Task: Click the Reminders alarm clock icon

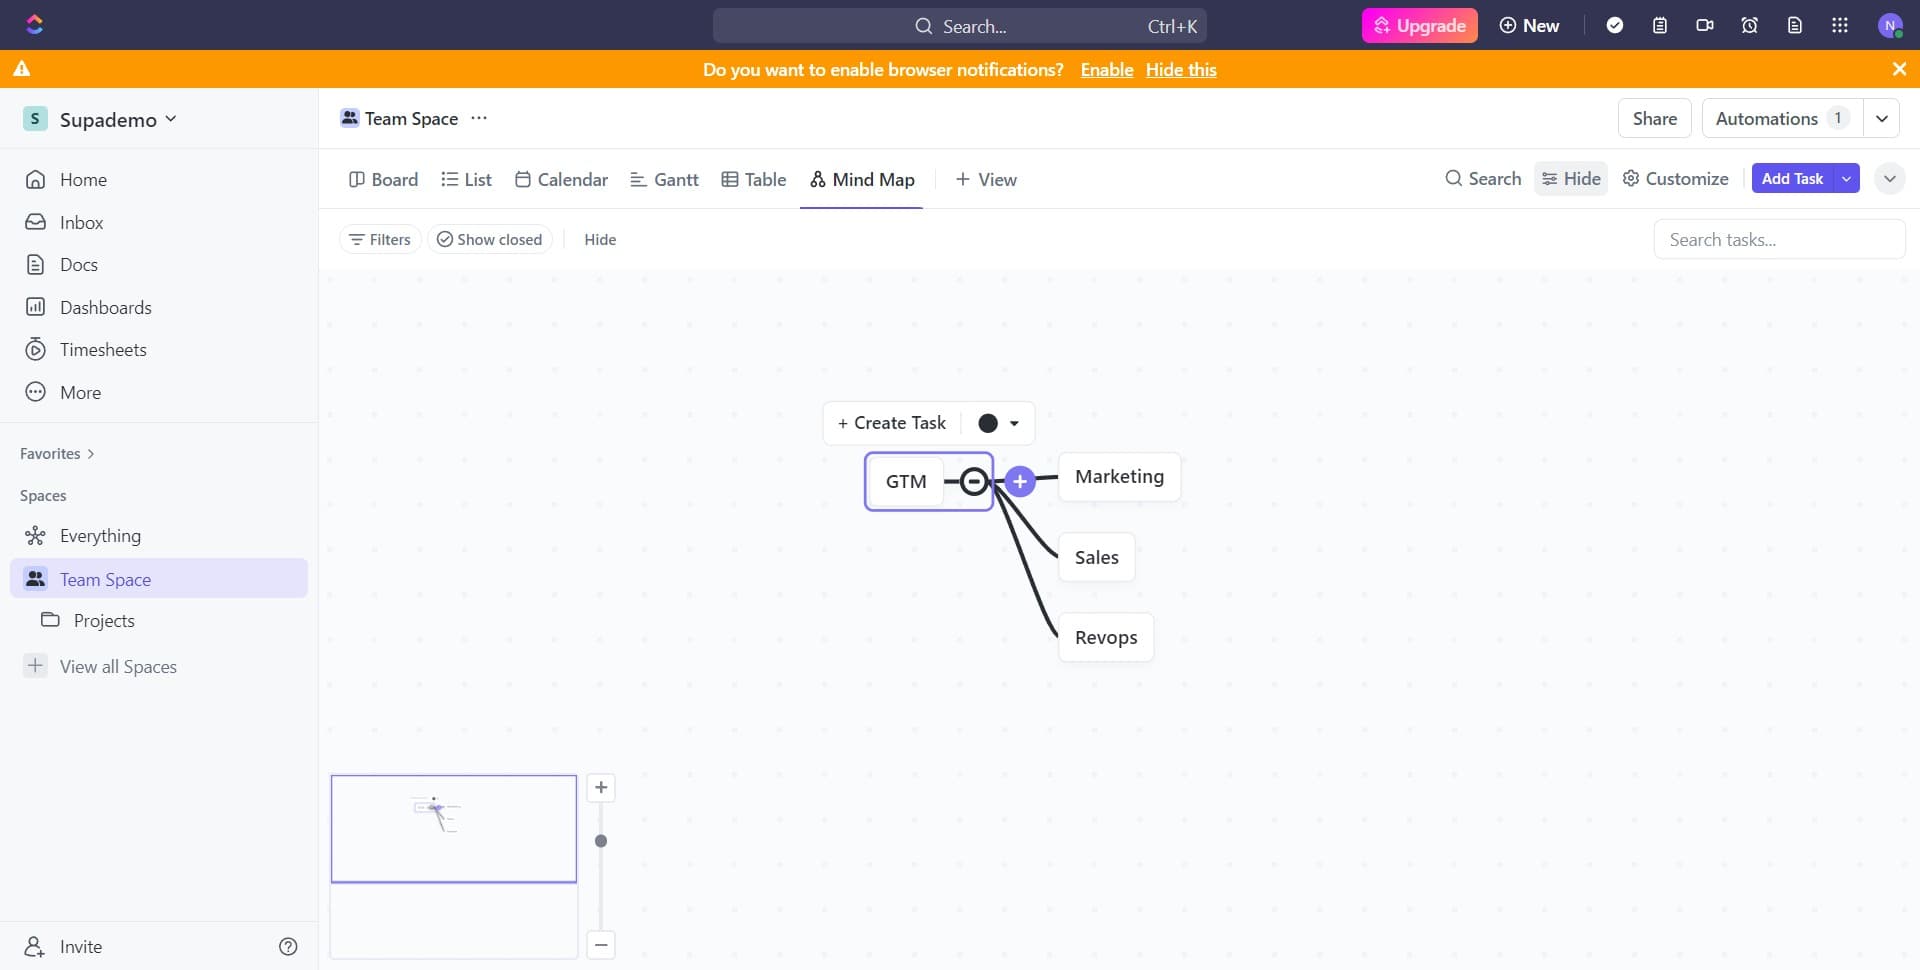Action: point(1749,25)
